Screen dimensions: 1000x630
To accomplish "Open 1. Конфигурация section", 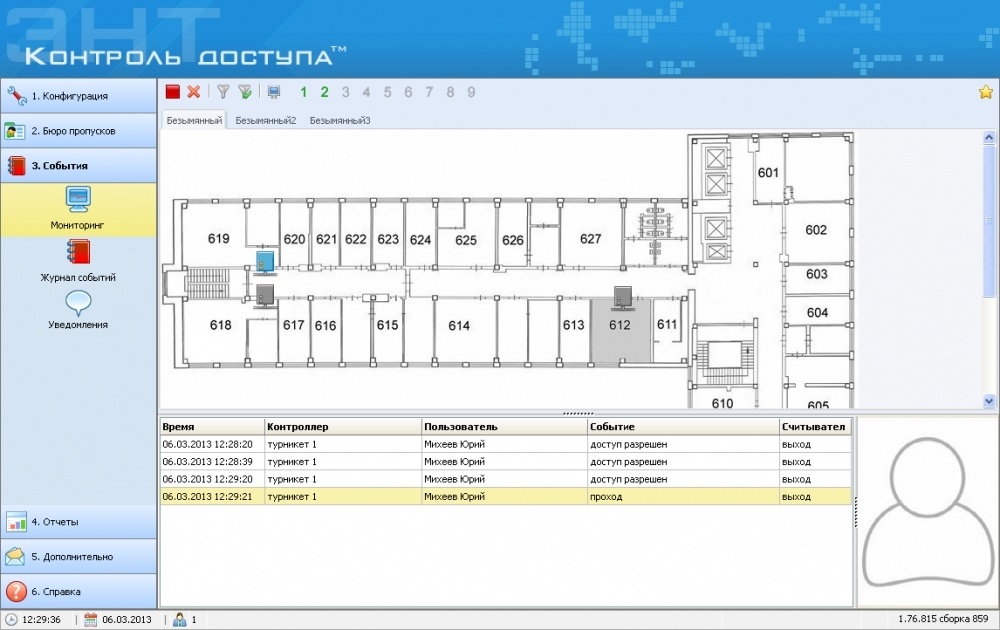I will (x=78, y=96).
